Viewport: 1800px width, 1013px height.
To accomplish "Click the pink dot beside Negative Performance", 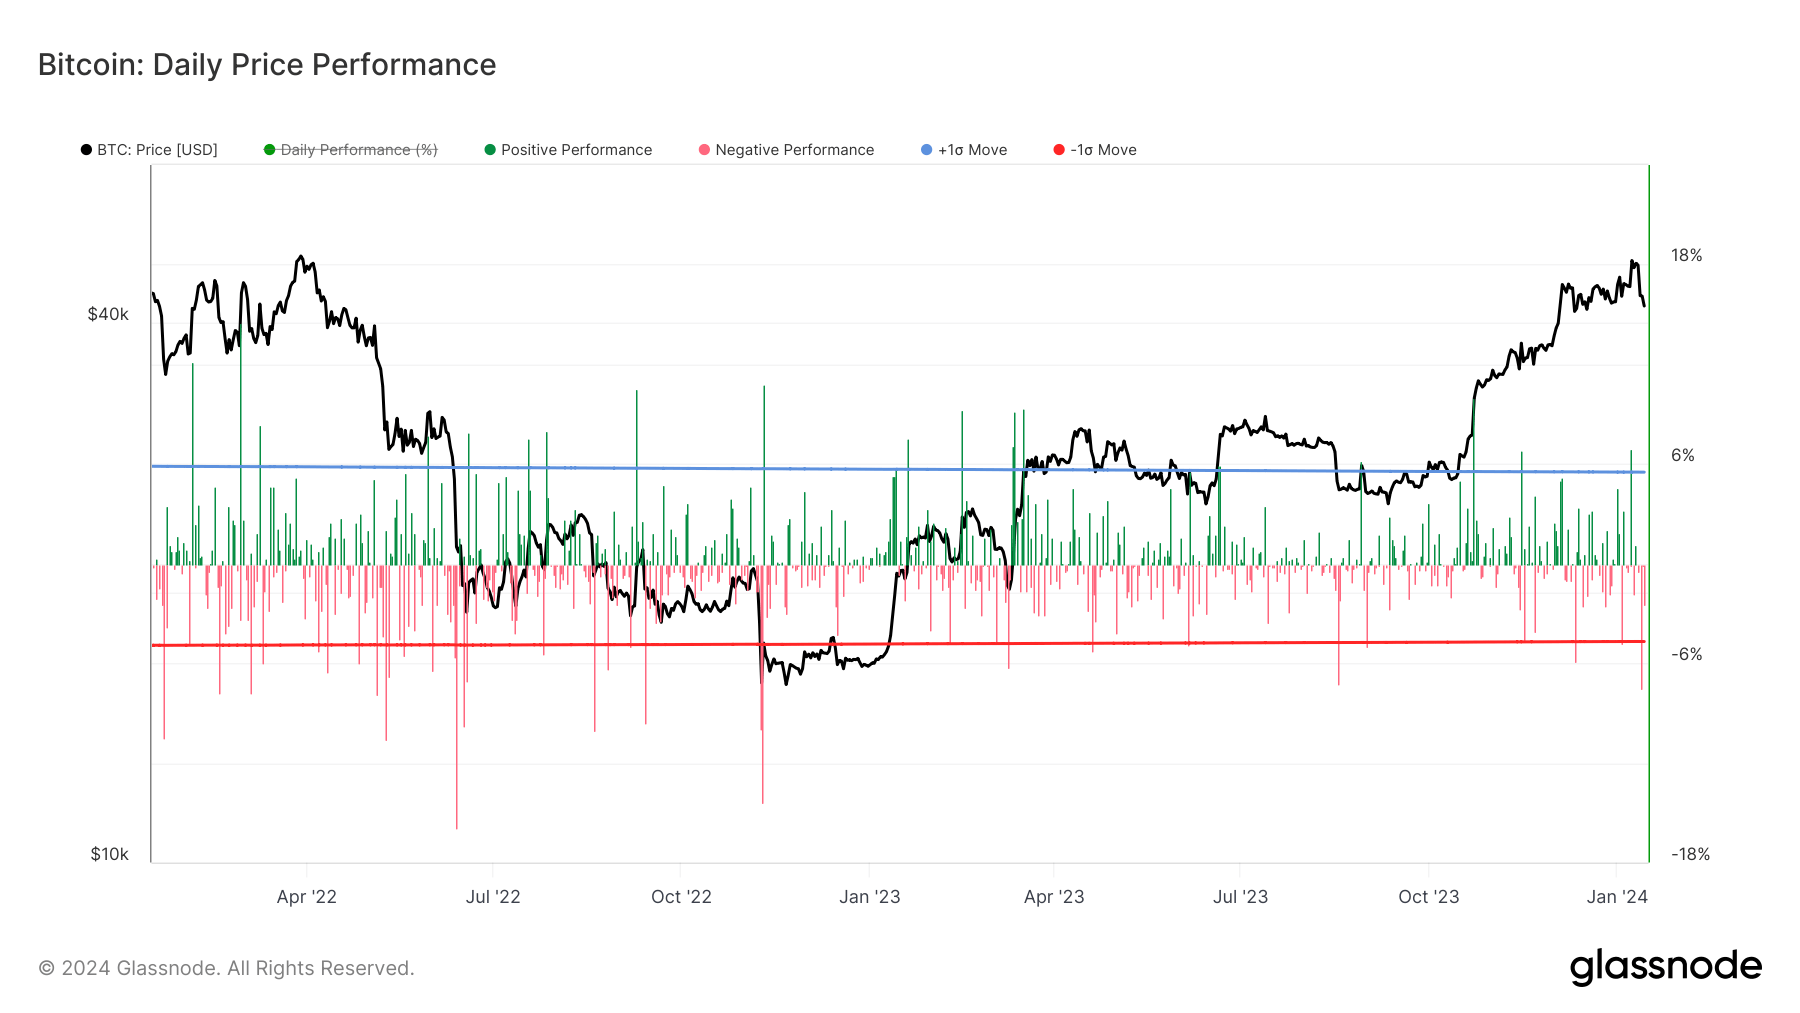I will point(706,149).
